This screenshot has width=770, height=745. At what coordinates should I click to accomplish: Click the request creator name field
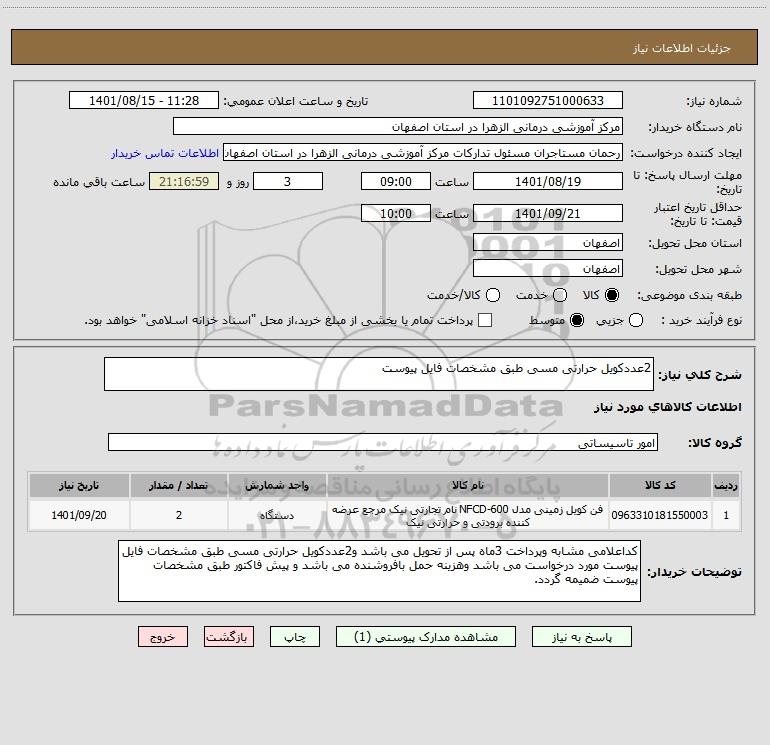(423, 153)
